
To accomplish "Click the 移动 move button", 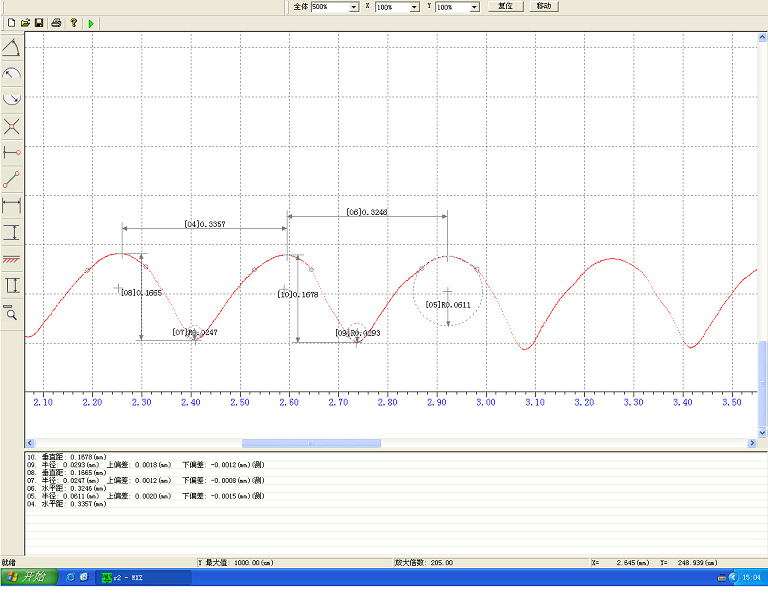I will pos(543,6).
